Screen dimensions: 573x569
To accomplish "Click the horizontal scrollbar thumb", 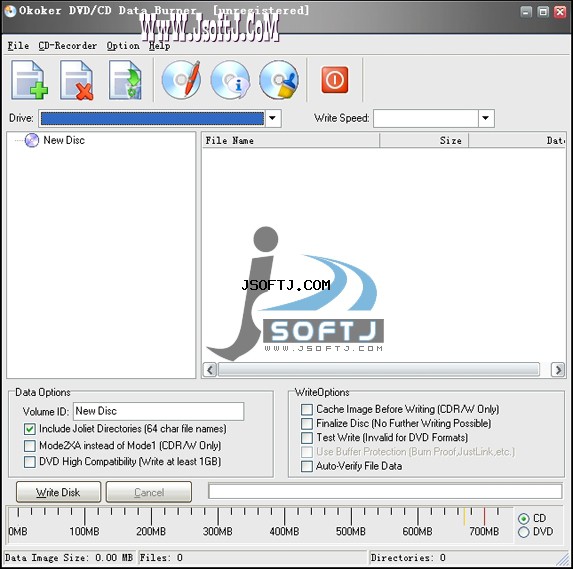I will pyautogui.click(x=379, y=370).
